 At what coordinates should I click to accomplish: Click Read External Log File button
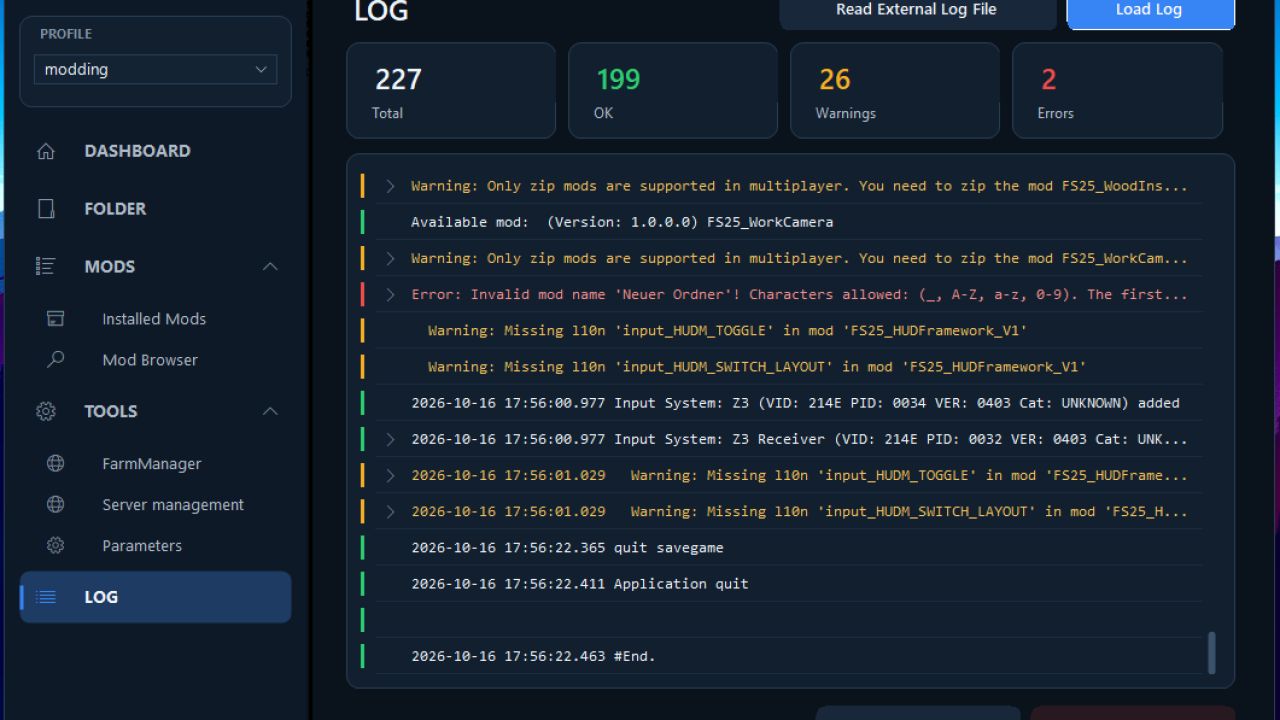coord(917,12)
